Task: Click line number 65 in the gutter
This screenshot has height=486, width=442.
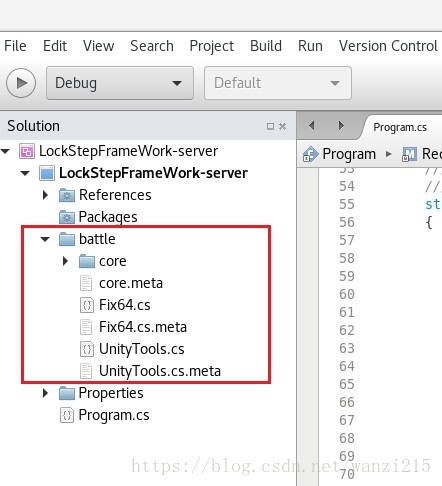Action: (347, 385)
